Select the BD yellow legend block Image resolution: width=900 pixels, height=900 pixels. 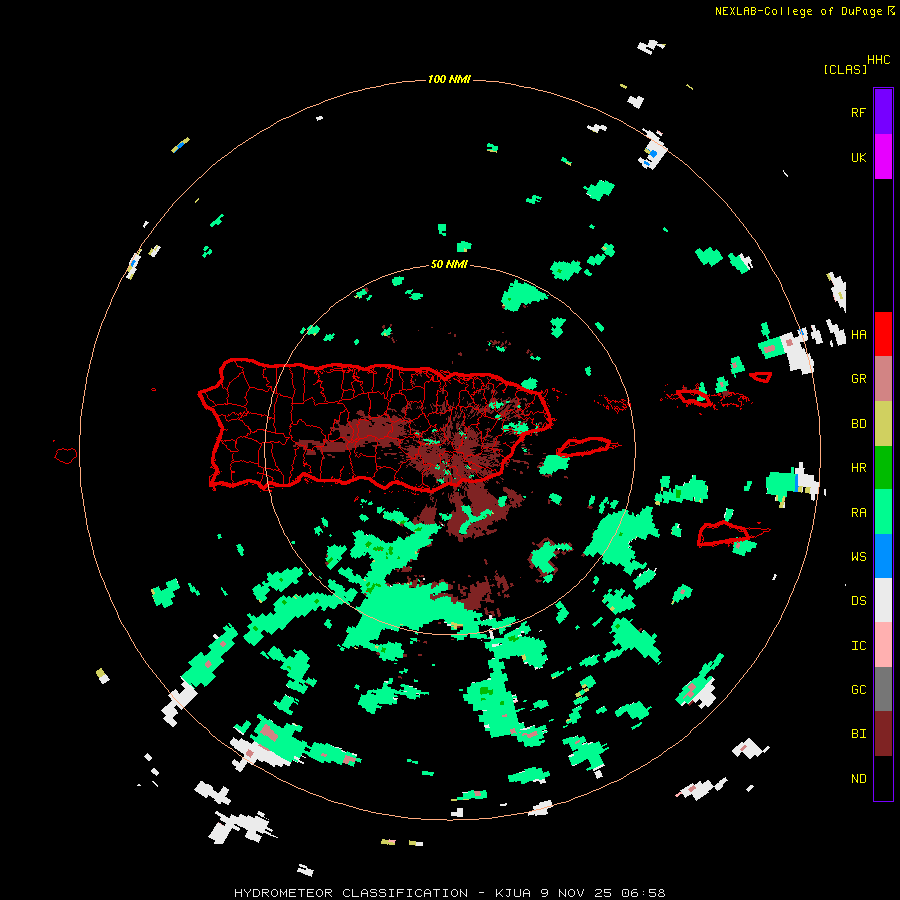[x=883, y=424]
